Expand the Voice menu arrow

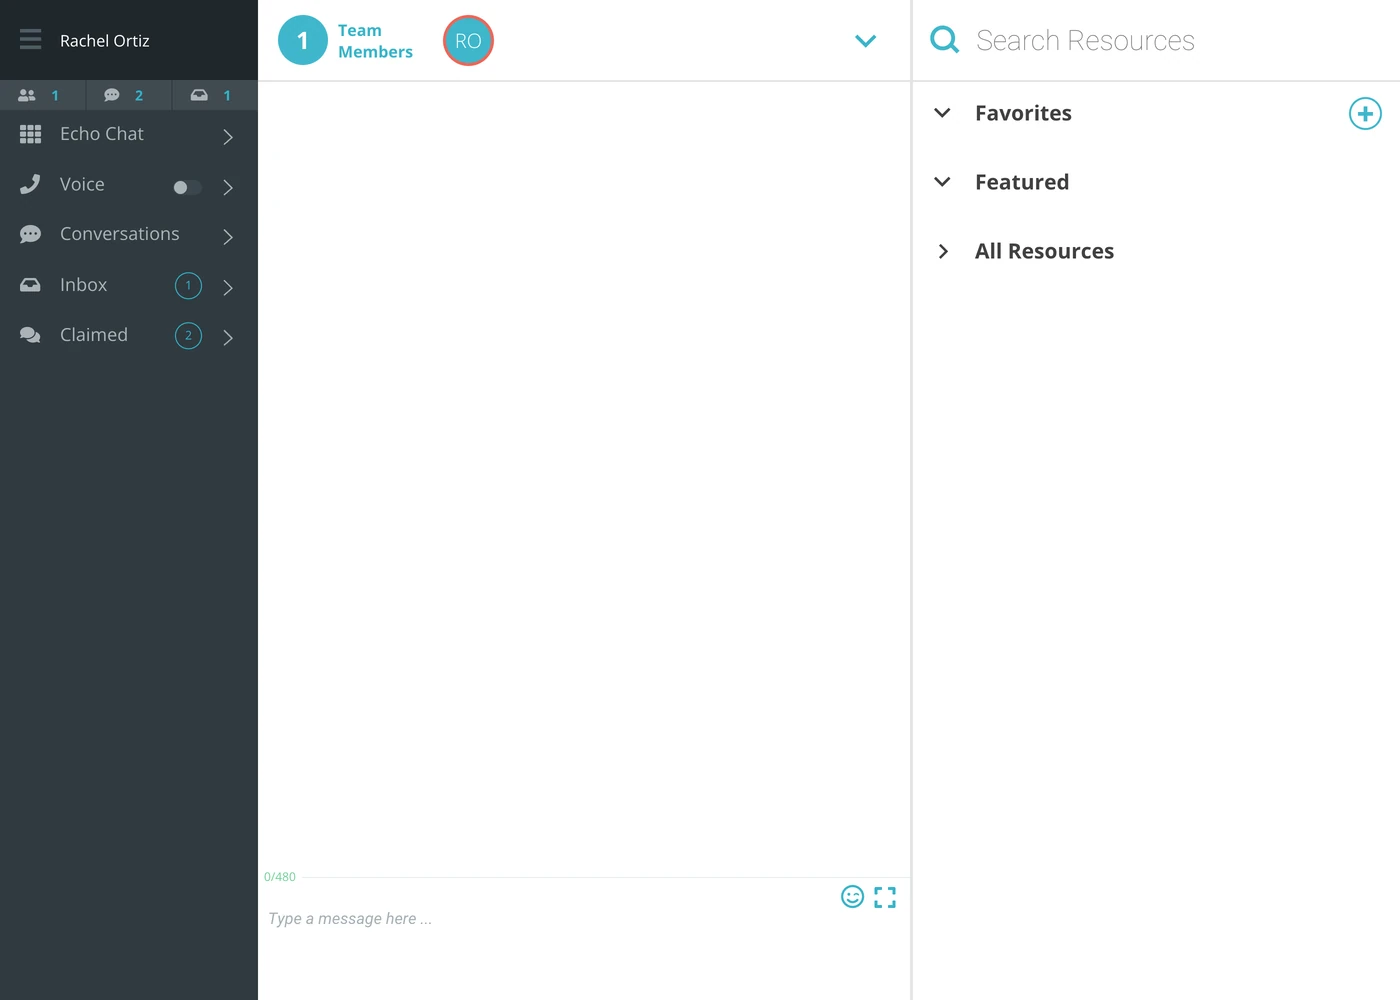[228, 187]
